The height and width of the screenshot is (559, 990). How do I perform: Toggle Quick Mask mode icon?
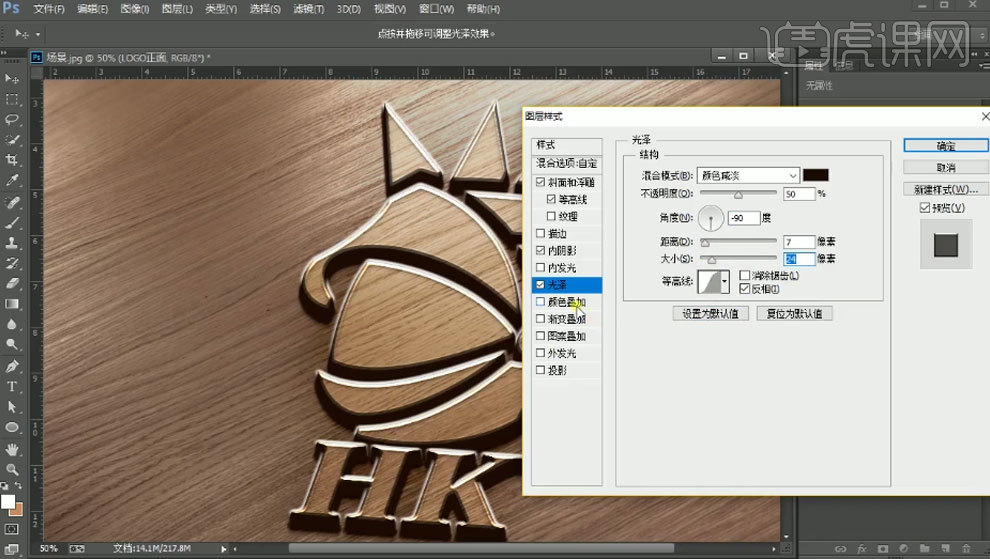click(x=11, y=529)
